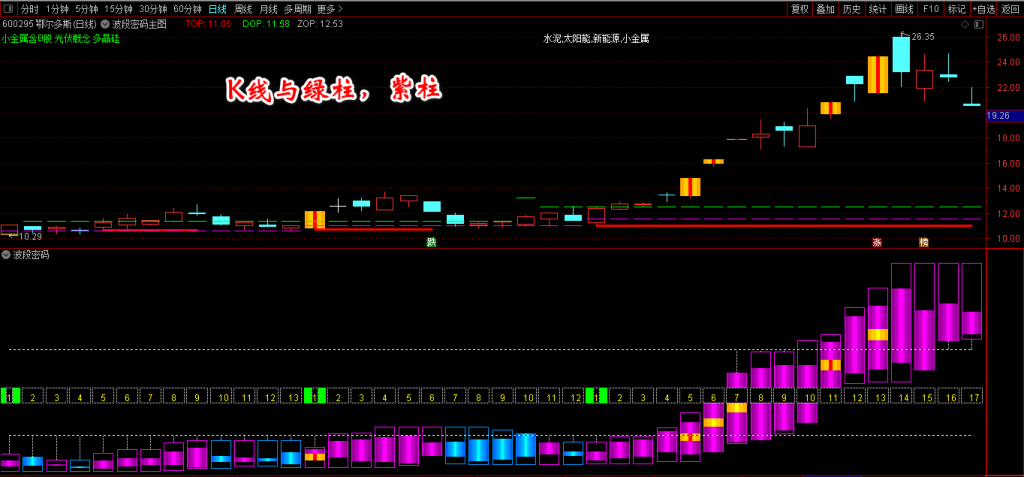This screenshot has width=1024, height=477.
Task: Click the 返回 back button
Action: point(1010,9)
